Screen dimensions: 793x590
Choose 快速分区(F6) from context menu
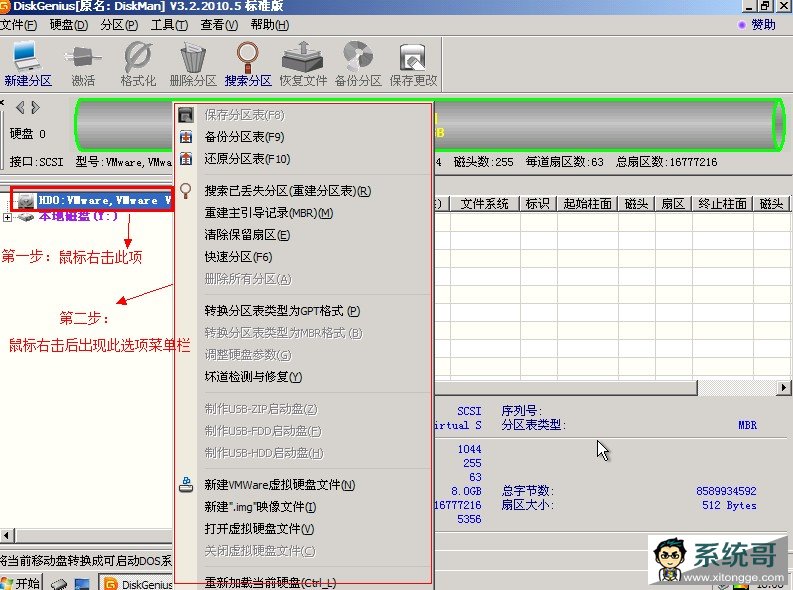coord(238,257)
